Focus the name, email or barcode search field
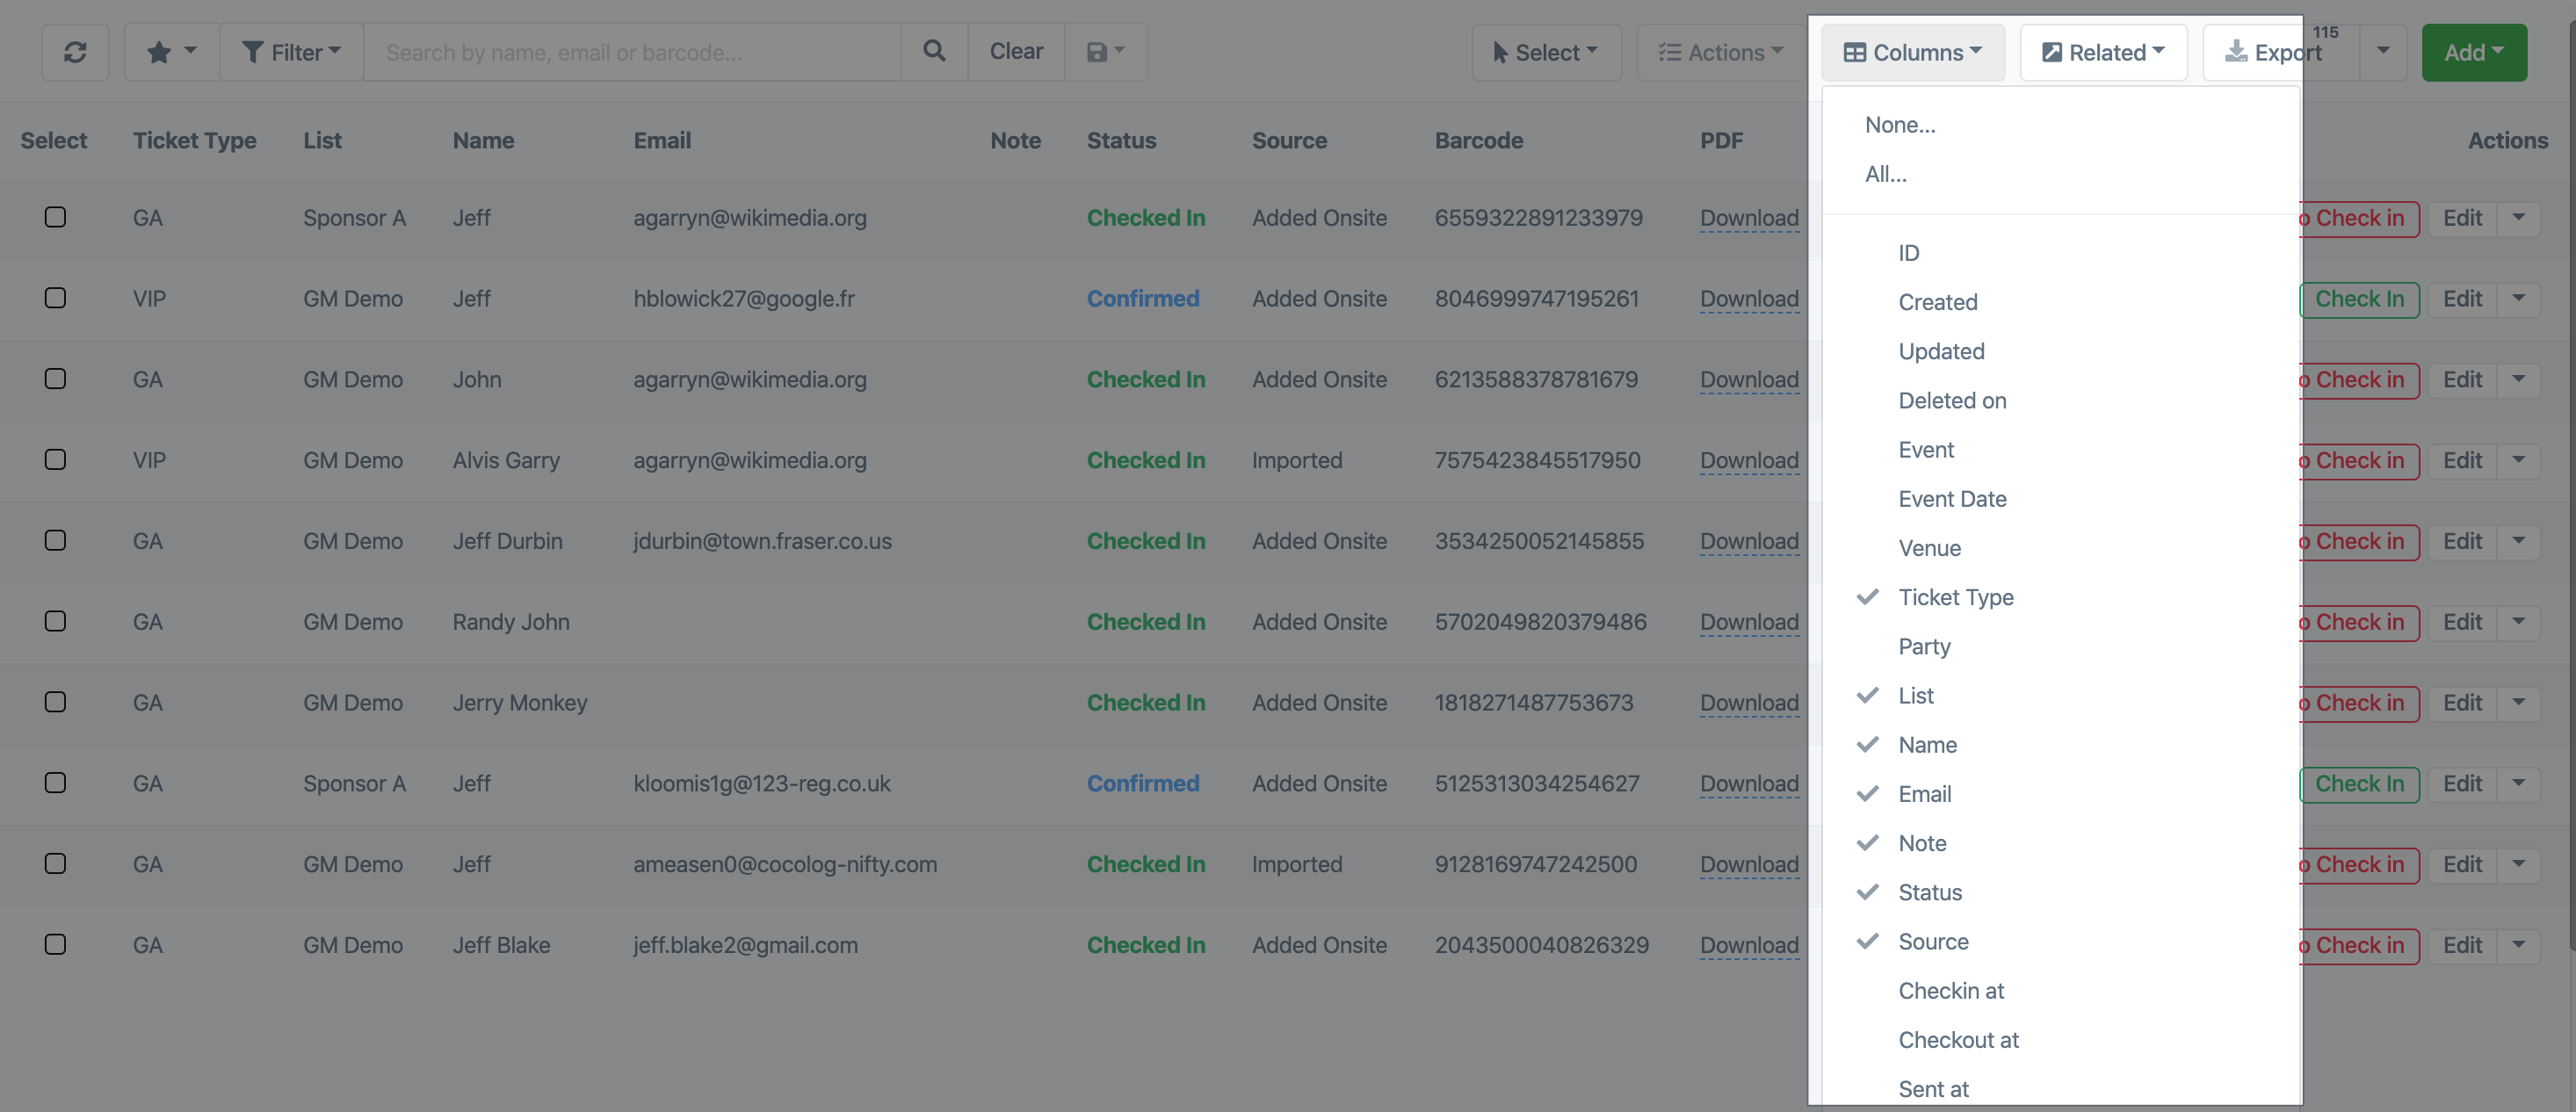The width and height of the screenshot is (2576, 1112). (x=632, y=52)
